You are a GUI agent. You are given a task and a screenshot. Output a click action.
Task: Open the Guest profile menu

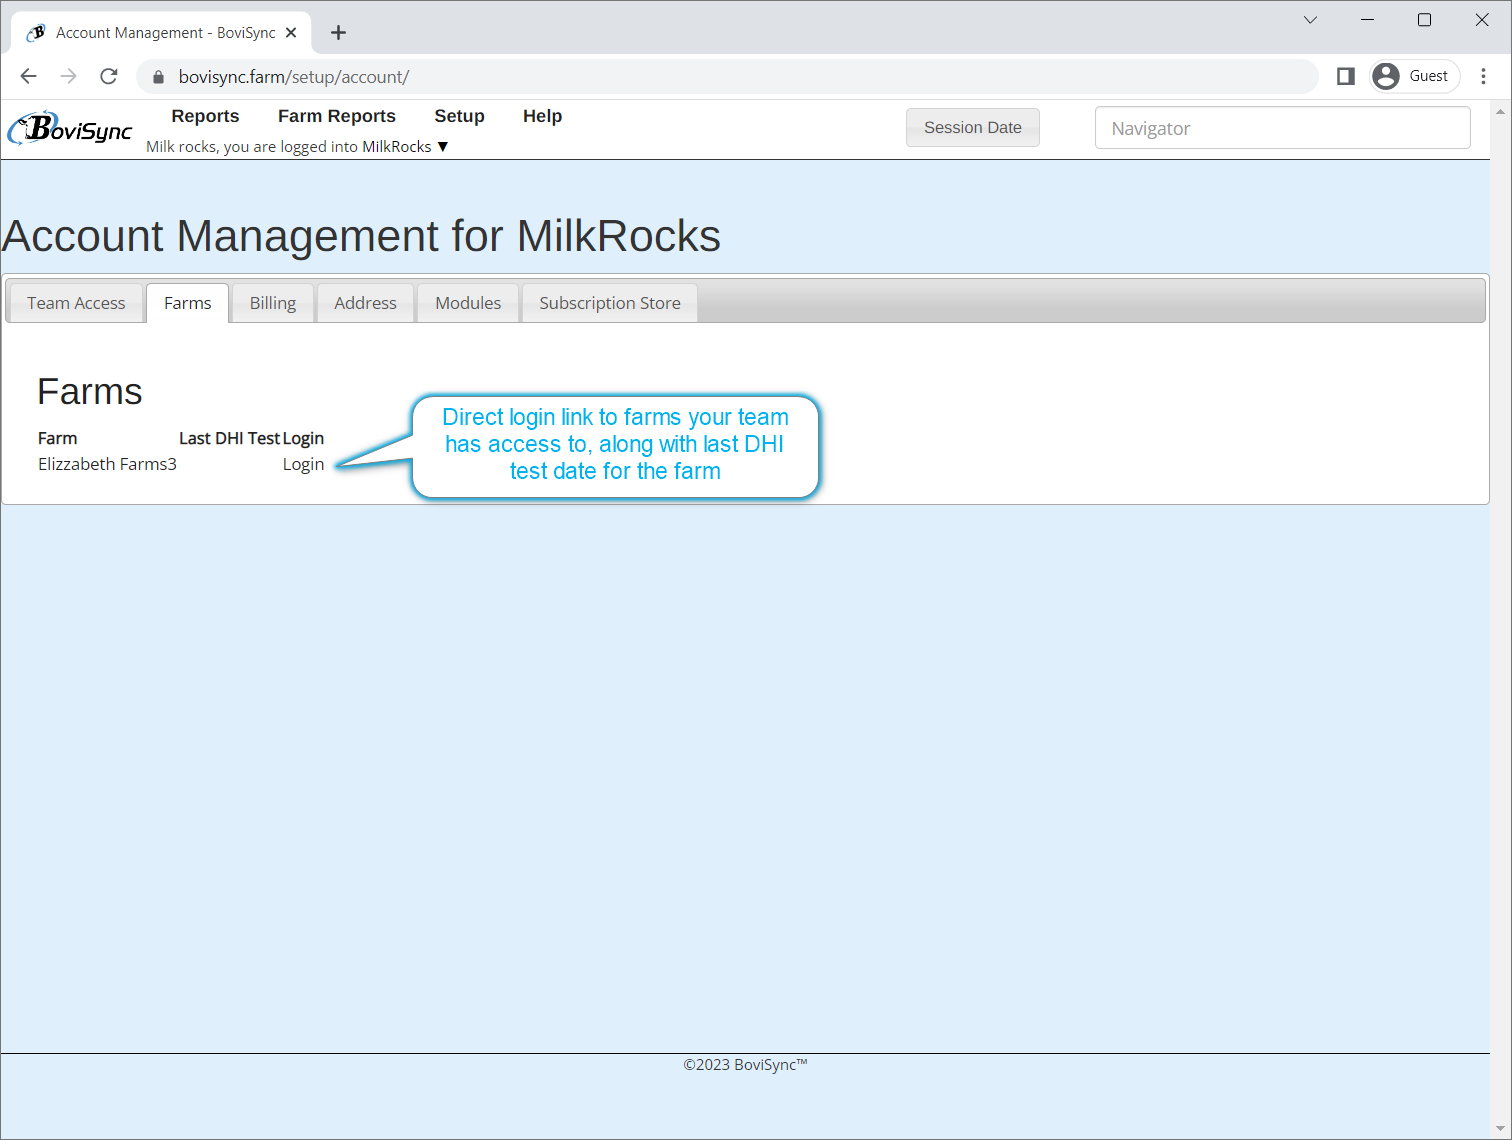pyautogui.click(x=1415, y=76)
